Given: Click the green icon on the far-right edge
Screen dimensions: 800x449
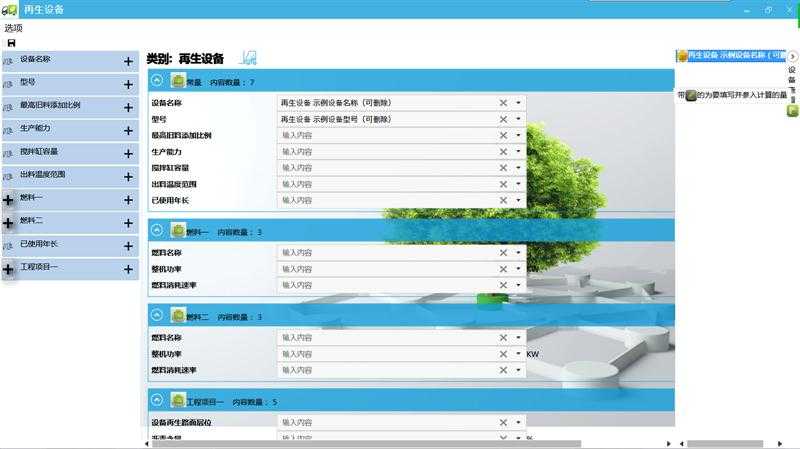Looking at the screenshot, I should [792, 110].
